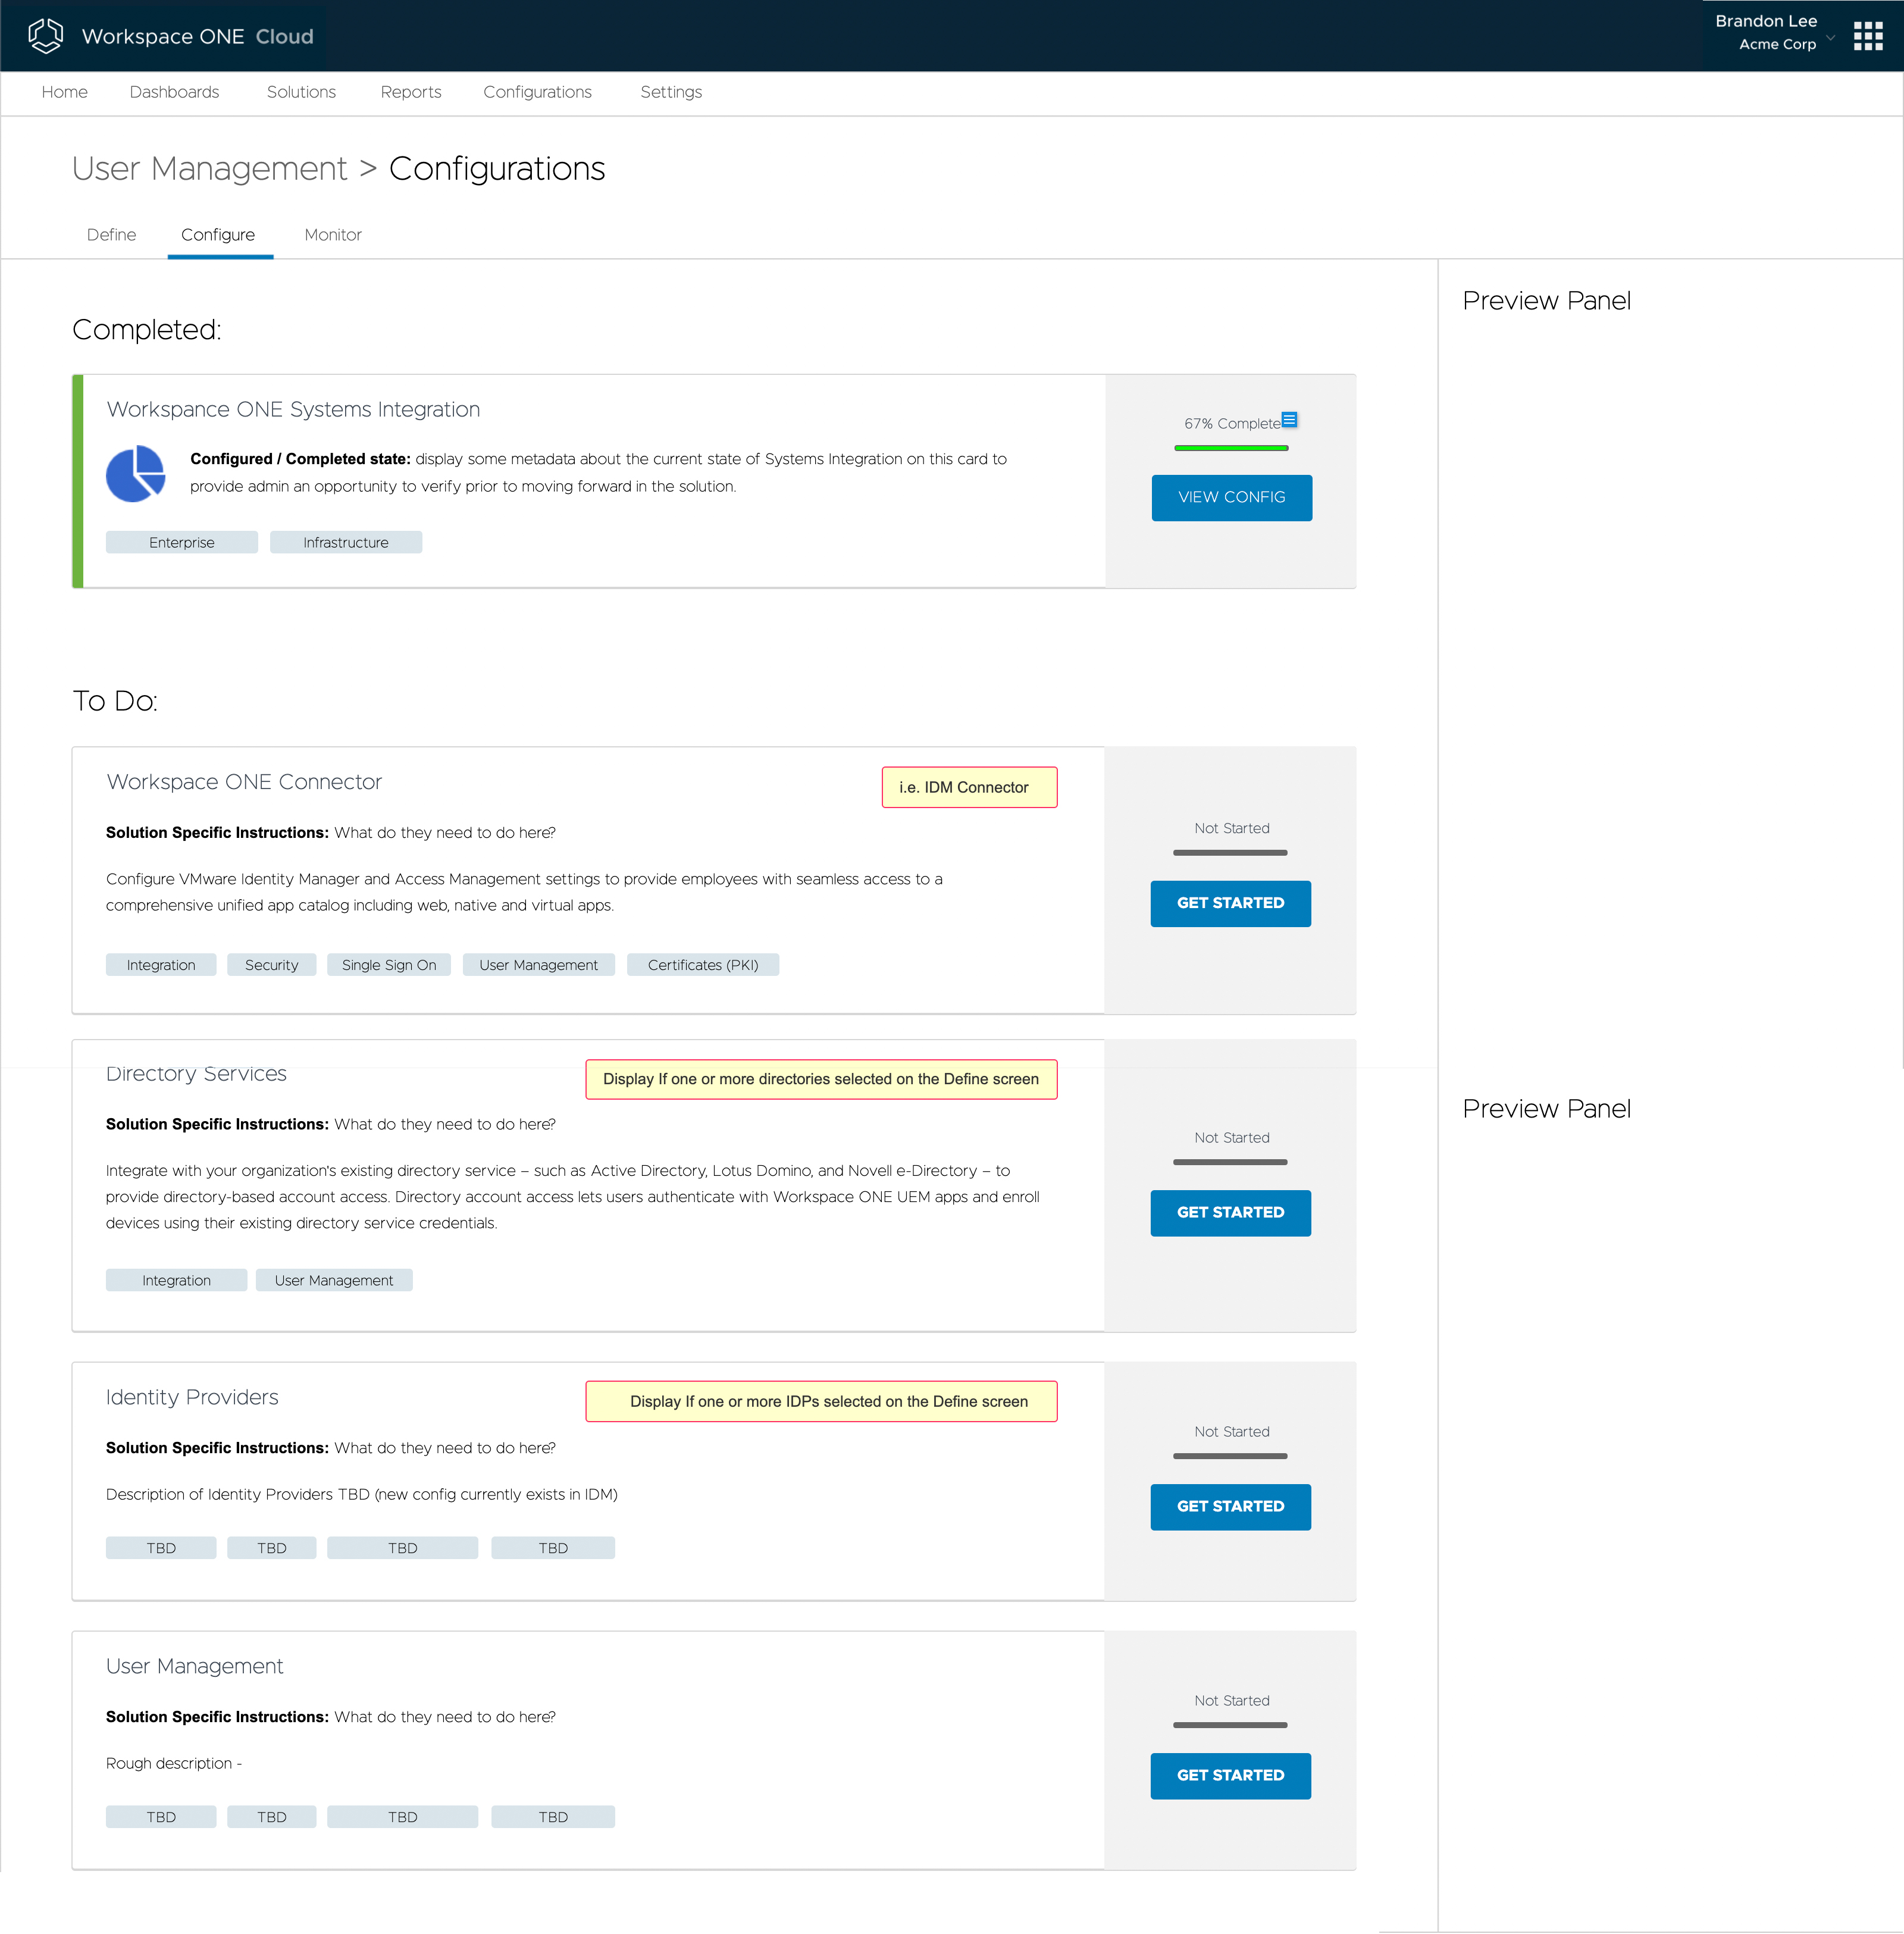Open the Configurations menu item
The width and height of the screenshot is (1904, 1934).
point(537,92)
